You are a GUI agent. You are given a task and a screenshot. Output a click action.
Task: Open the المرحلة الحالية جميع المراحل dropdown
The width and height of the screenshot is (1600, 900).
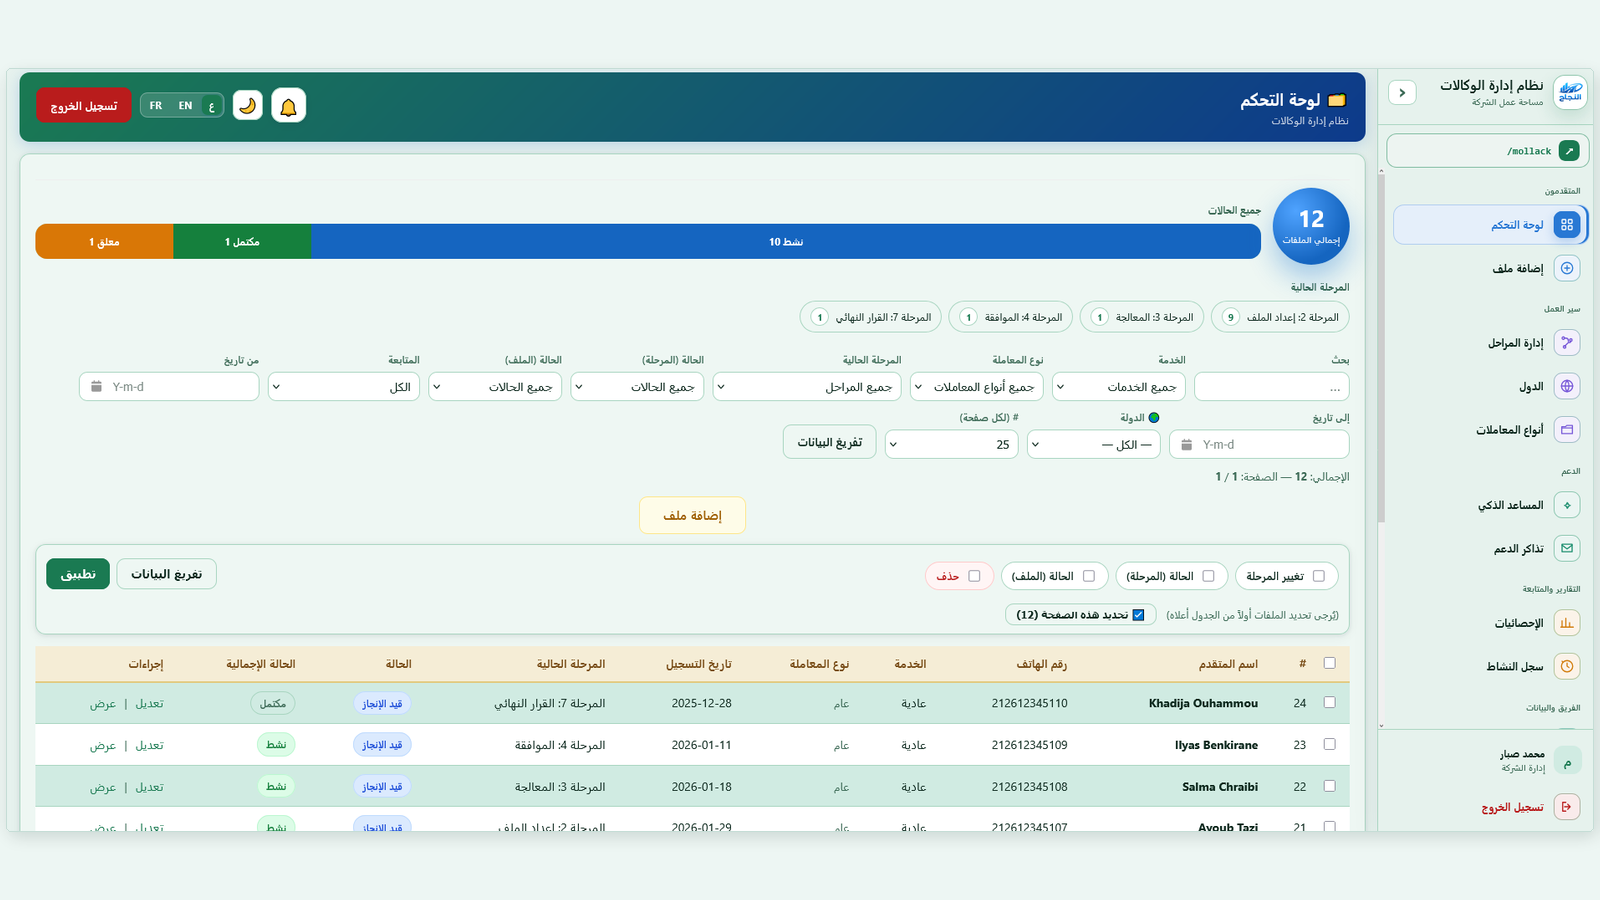click(x=807, y=387)
